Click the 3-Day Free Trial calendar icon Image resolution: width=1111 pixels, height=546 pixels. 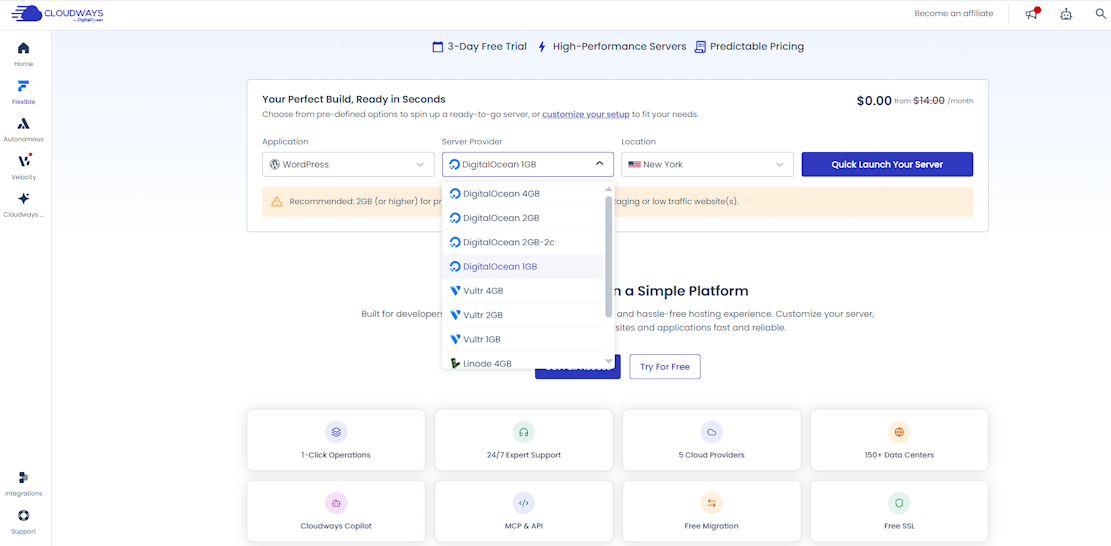click(x=438, y=47)
